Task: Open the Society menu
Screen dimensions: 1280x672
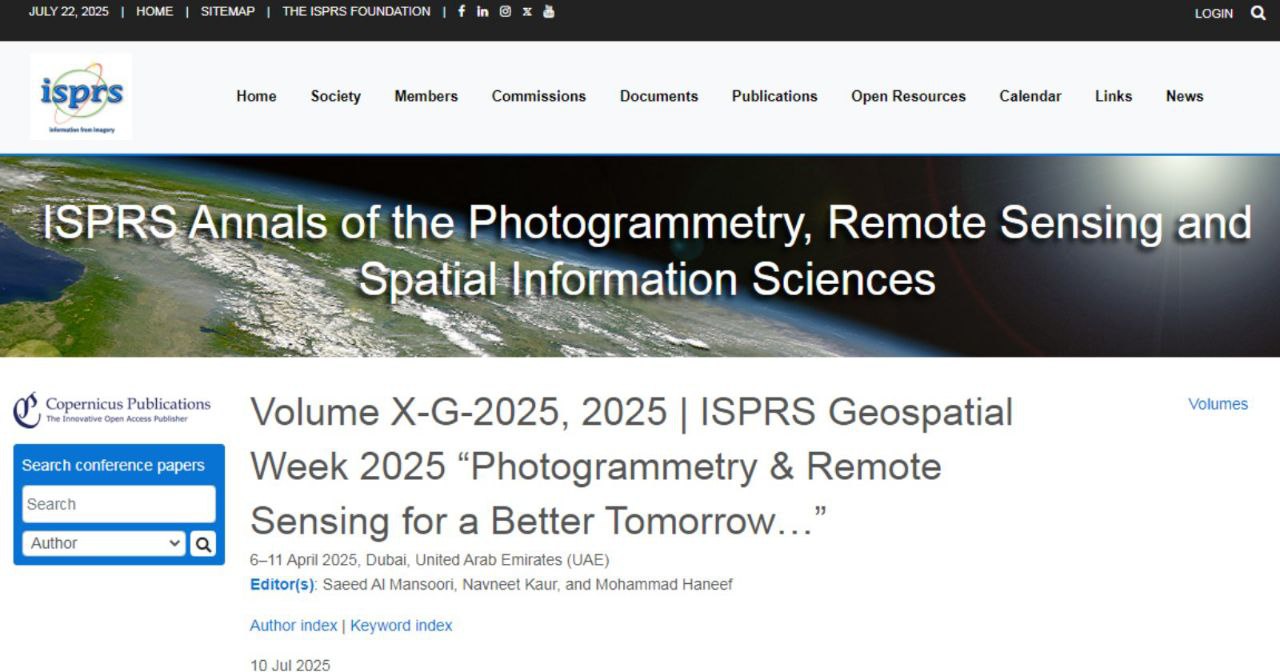Action: [x=335, y=96]
